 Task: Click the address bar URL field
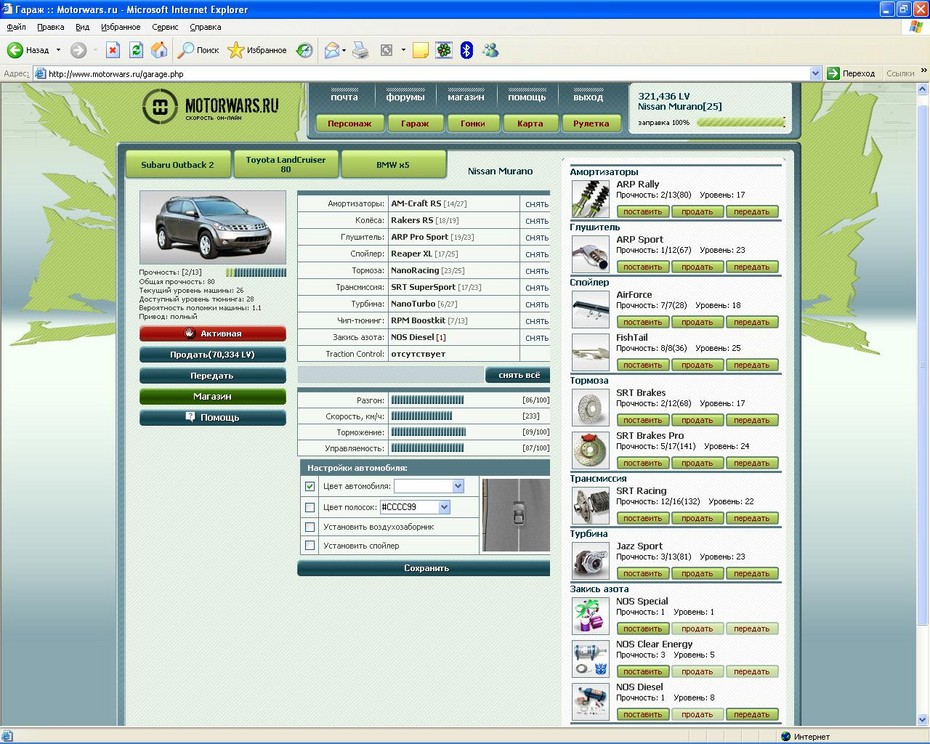pyautogui.click(x=422, y=74)
